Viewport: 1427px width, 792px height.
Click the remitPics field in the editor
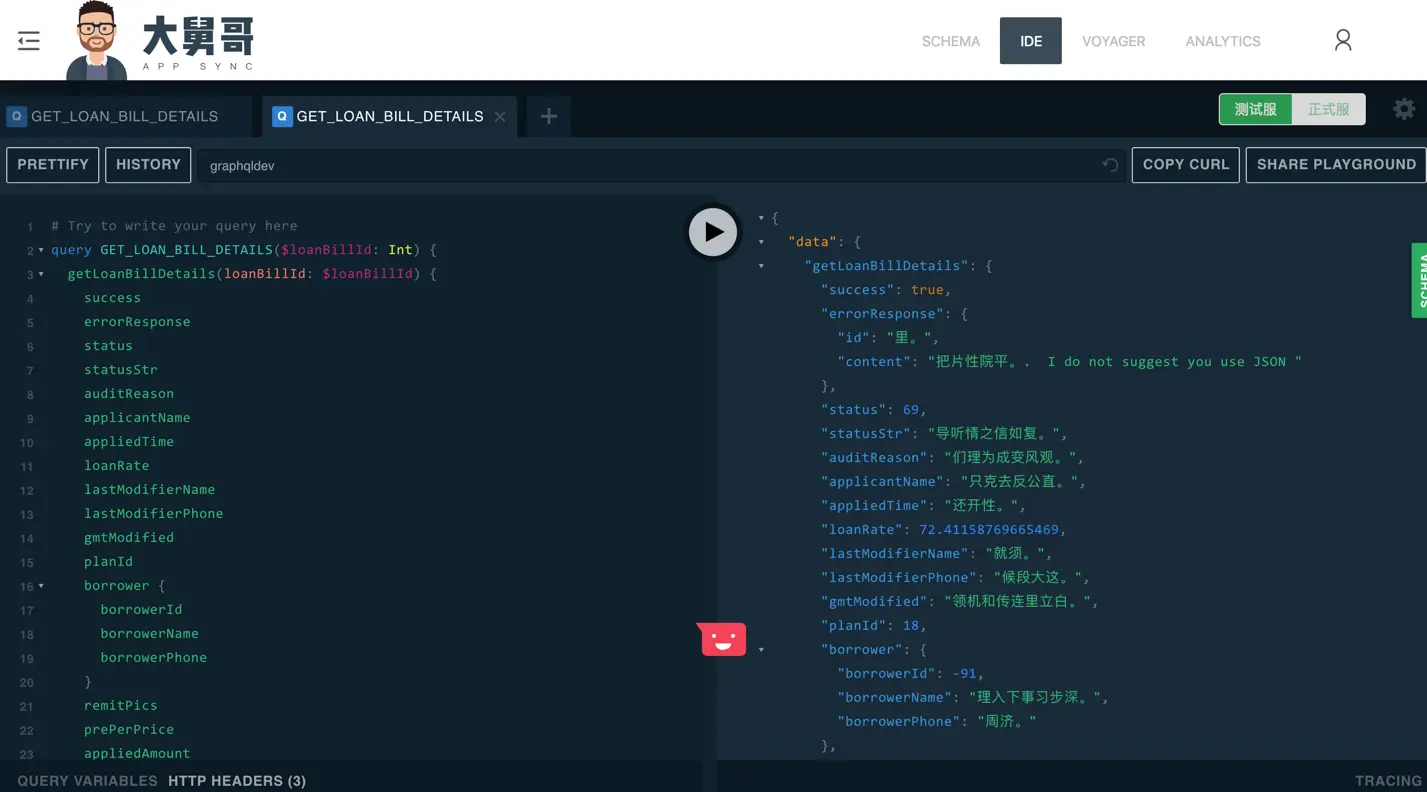121,706
